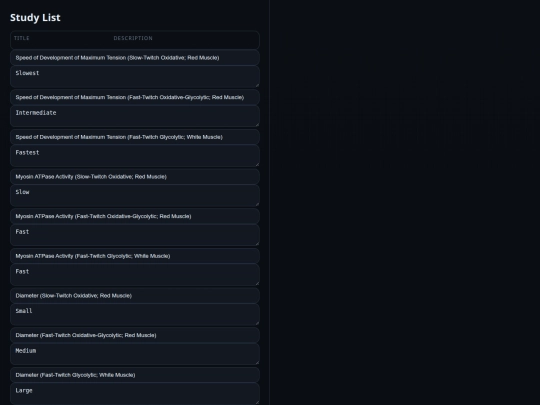540x405 pixels.
Task: Edit title 'Diameter (Fast-Twitch Oxidative-Glycolytic; Red Muscle)'
Action: (x=135, y=335)
